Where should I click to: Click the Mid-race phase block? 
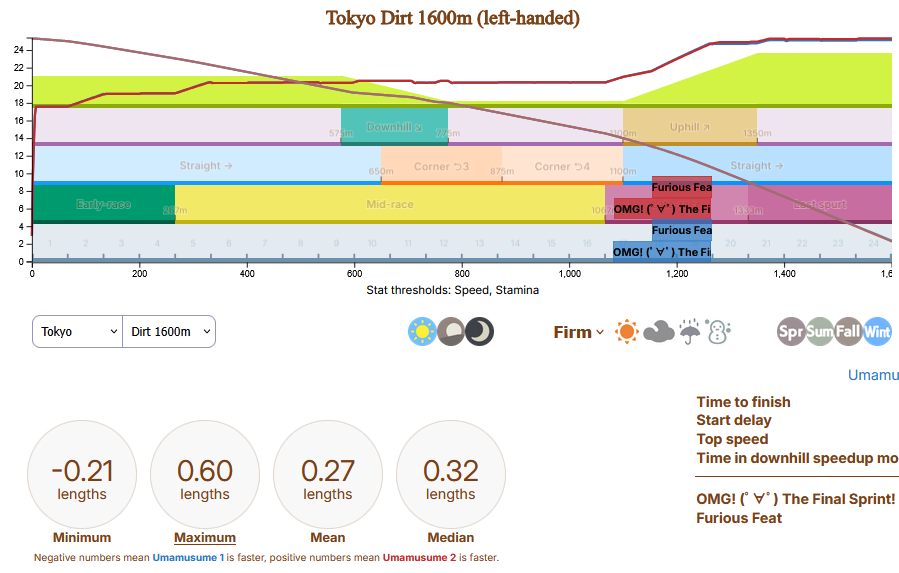click(390, 204)
